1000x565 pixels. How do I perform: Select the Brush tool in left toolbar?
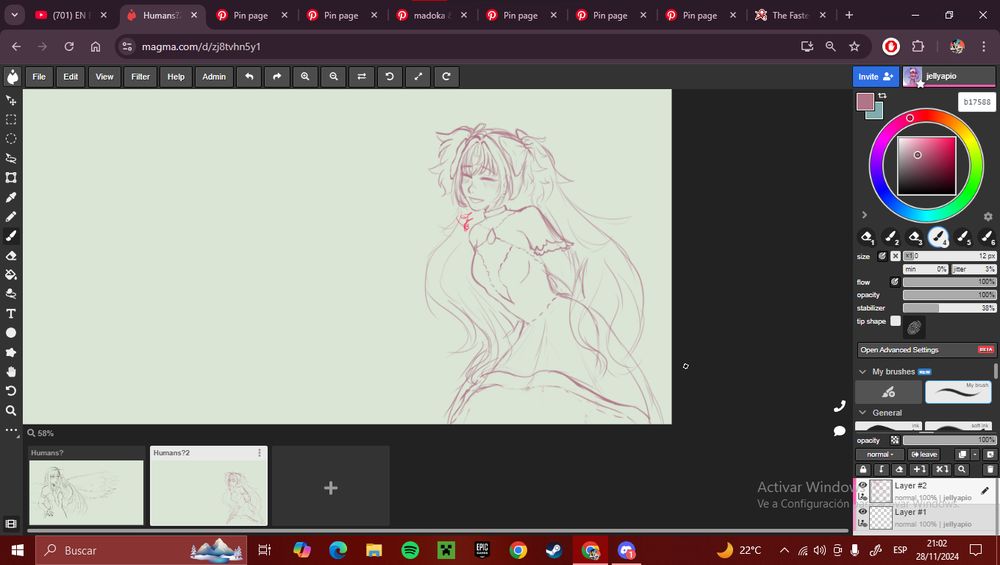[x=11, y=236]
